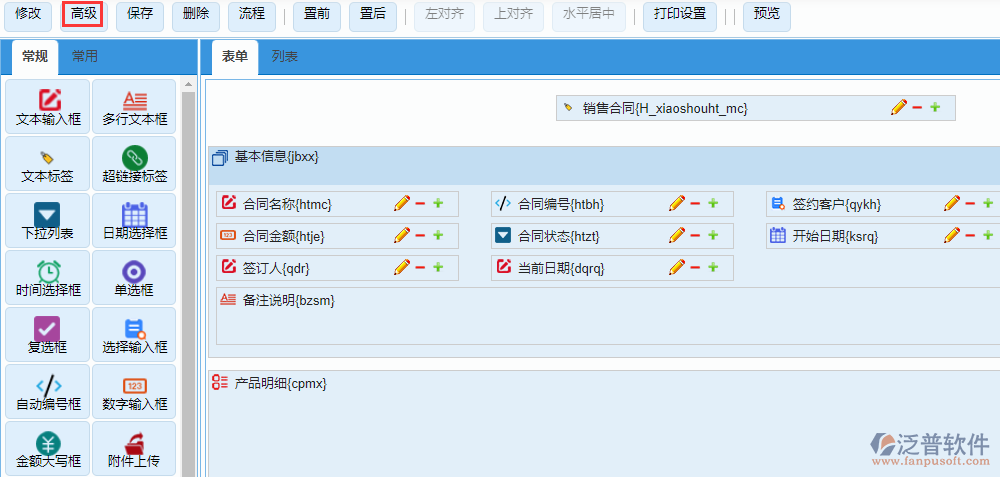Choose the 日期选择框 date picker widget

tap(134, 222)
